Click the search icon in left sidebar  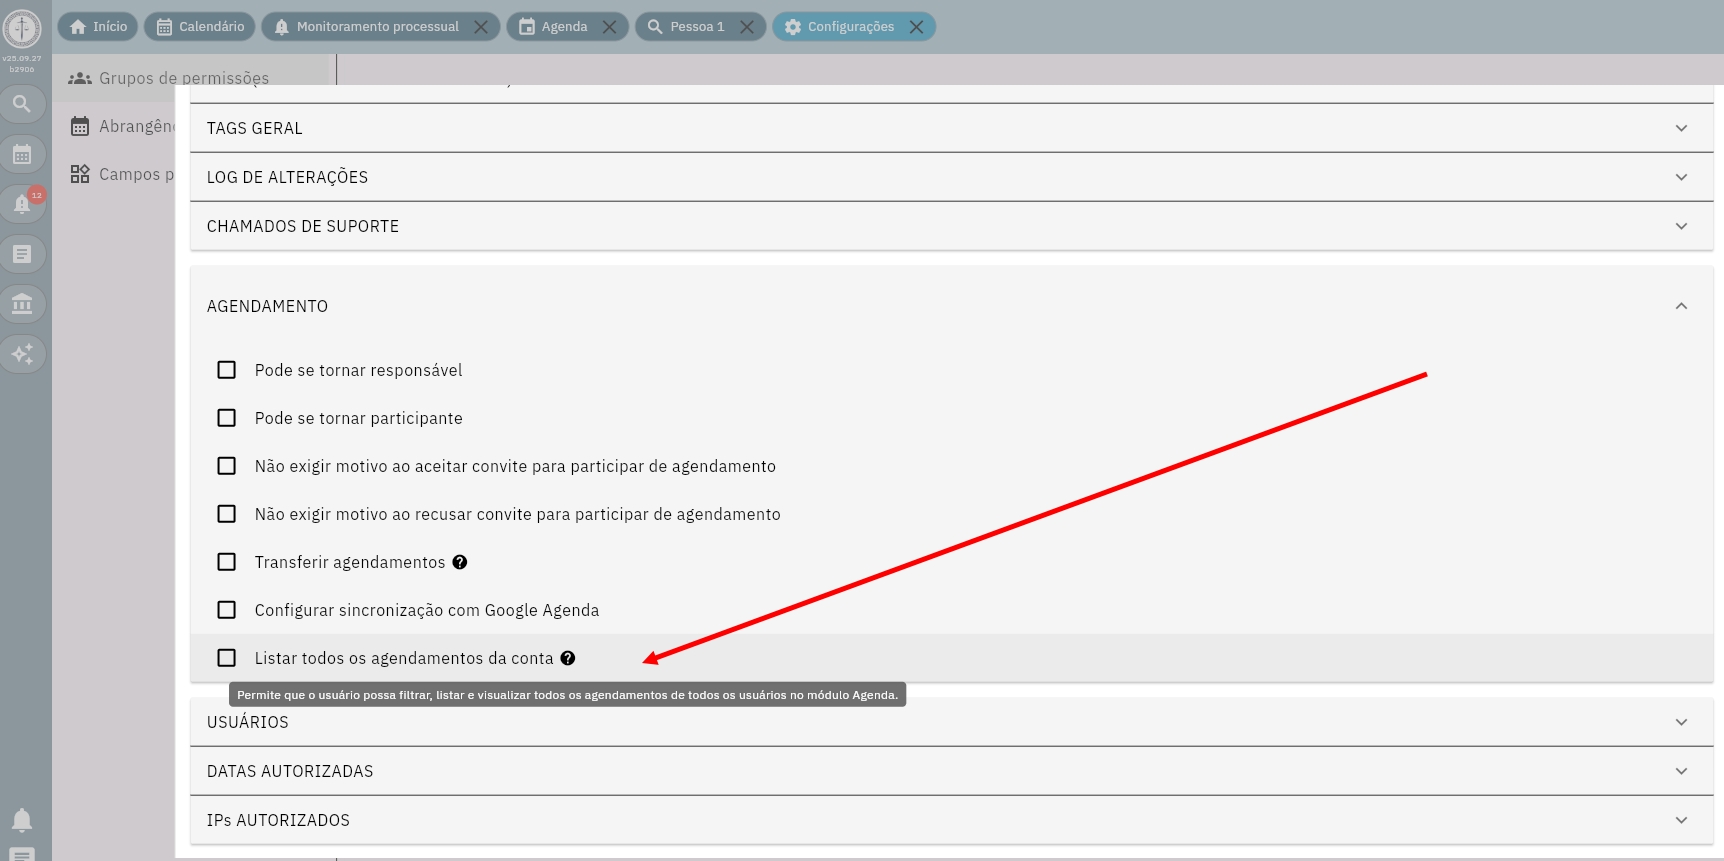click(x=22, y=104)
